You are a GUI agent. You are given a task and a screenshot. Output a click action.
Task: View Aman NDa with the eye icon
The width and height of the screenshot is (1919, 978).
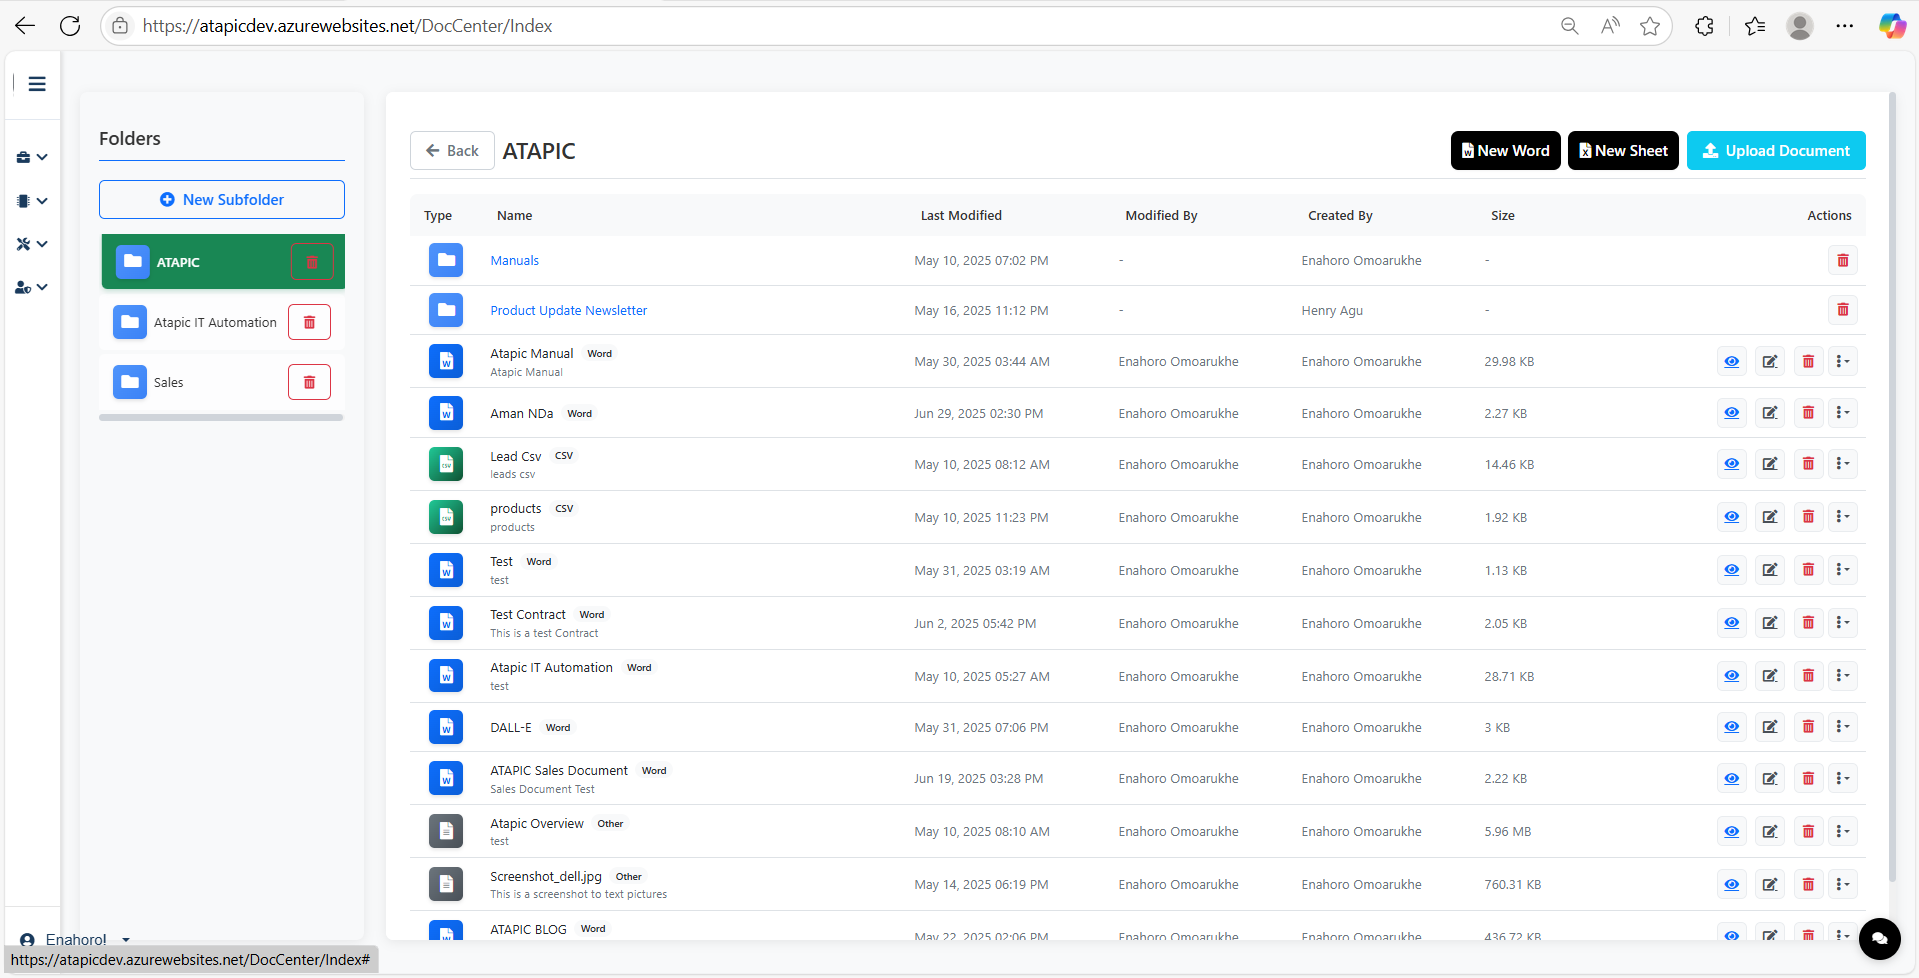[x=1732, y=413]
